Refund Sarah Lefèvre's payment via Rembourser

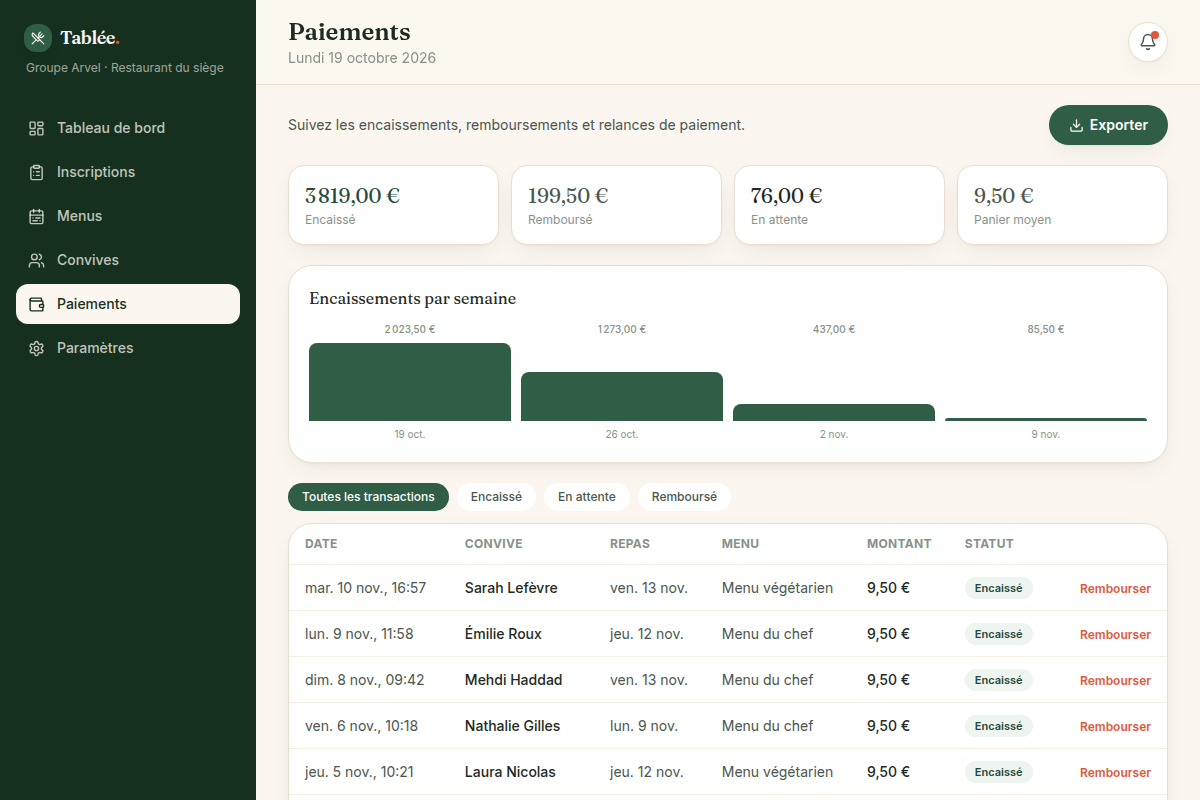tap(1115, 589)
